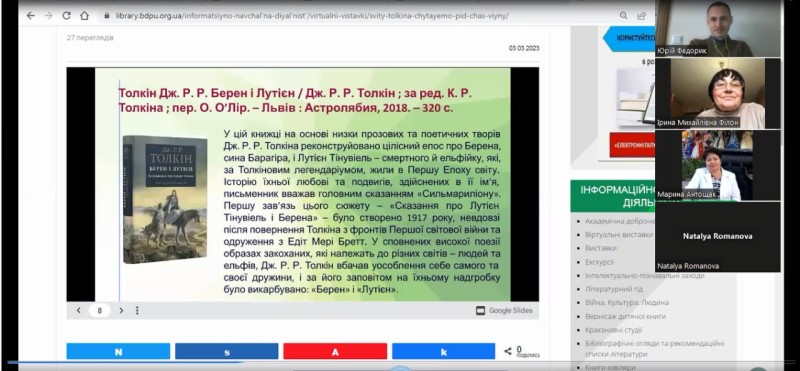The width and height of the screenshot is (800, 371).
Task: Open presentation in Google Slides
Action: (504, 310)
